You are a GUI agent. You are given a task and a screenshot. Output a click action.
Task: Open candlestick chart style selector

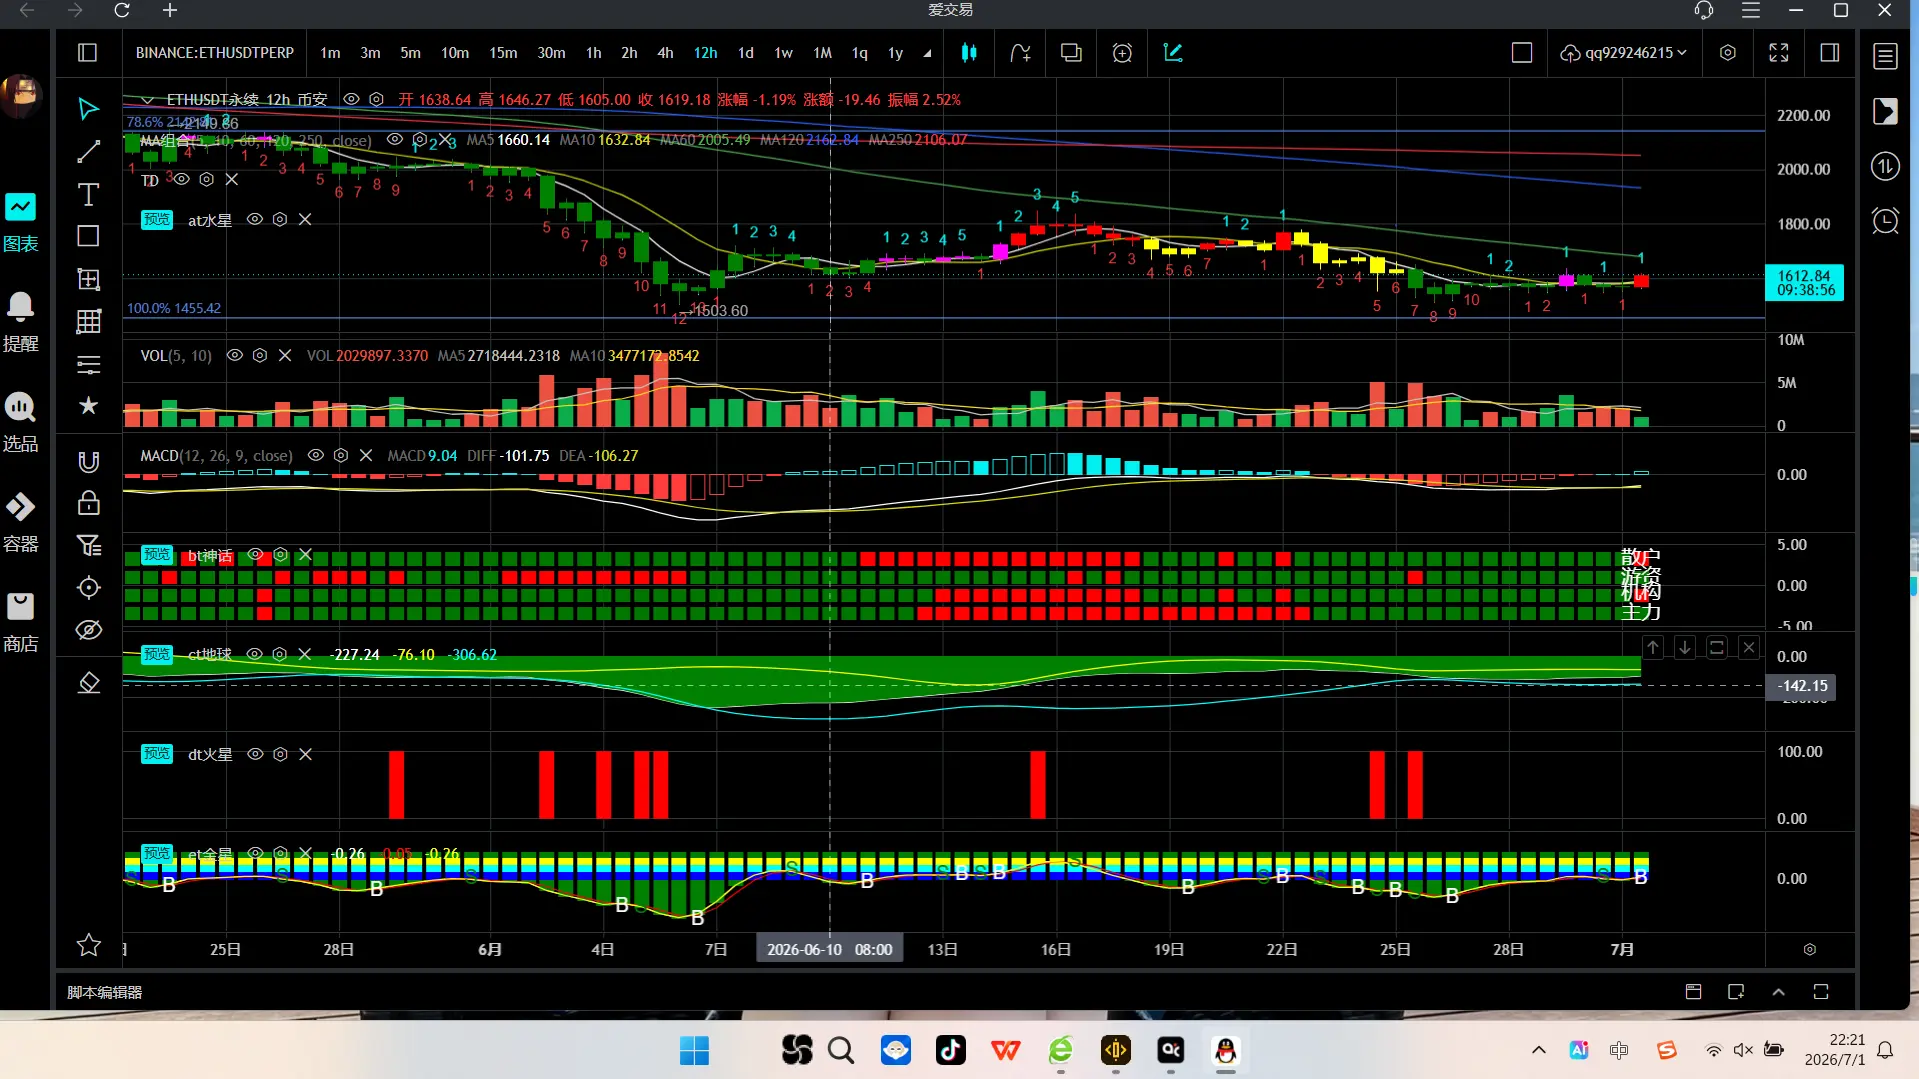pyautogui.click(x=969, y=53)
